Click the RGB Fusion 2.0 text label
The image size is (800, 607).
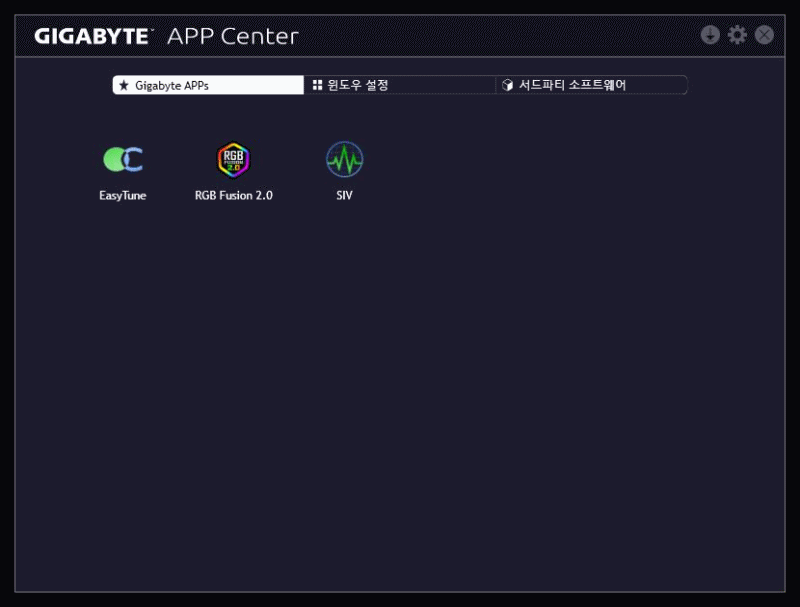[234, 195]
